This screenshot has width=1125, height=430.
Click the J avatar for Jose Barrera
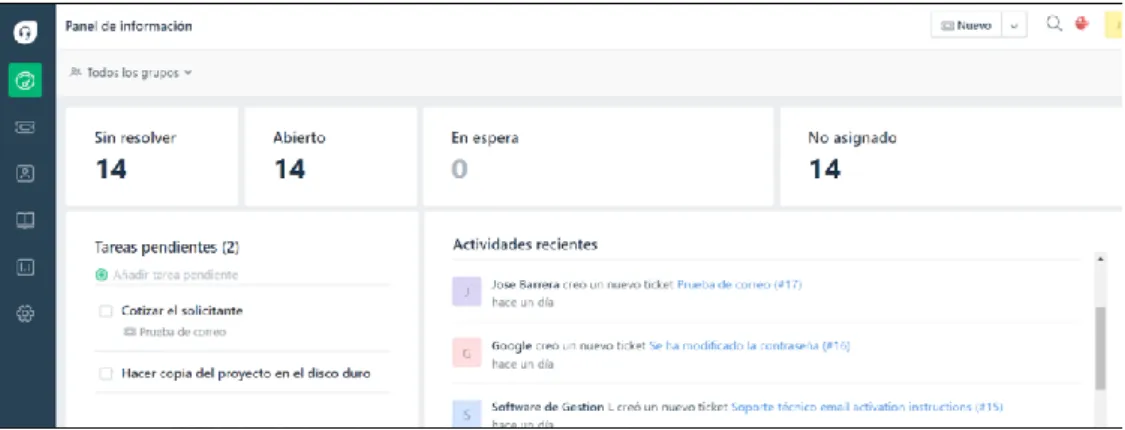coord(466,291)
